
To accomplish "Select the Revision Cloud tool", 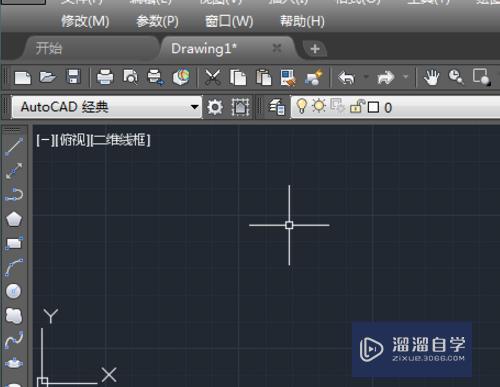I will coord(14,315).
